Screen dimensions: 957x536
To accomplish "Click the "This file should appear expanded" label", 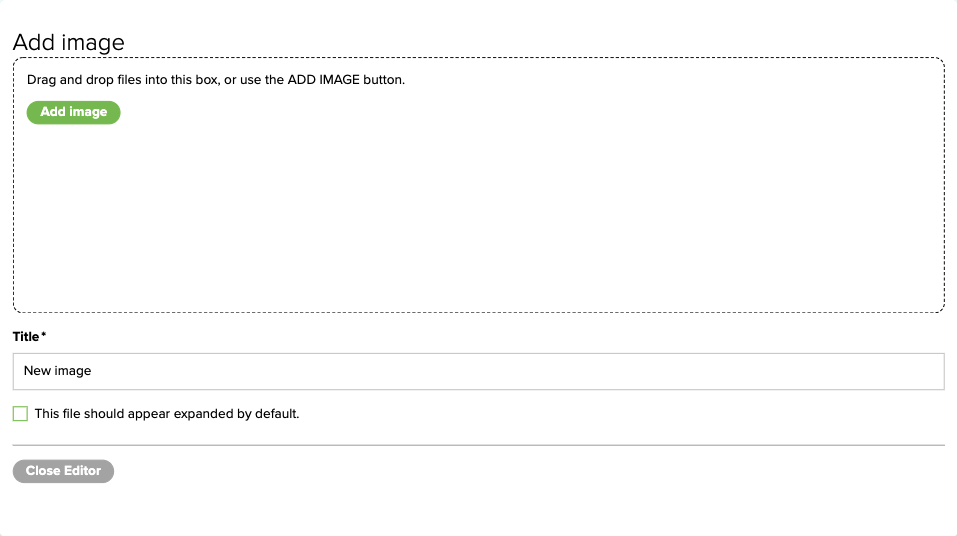I will 167,414.
